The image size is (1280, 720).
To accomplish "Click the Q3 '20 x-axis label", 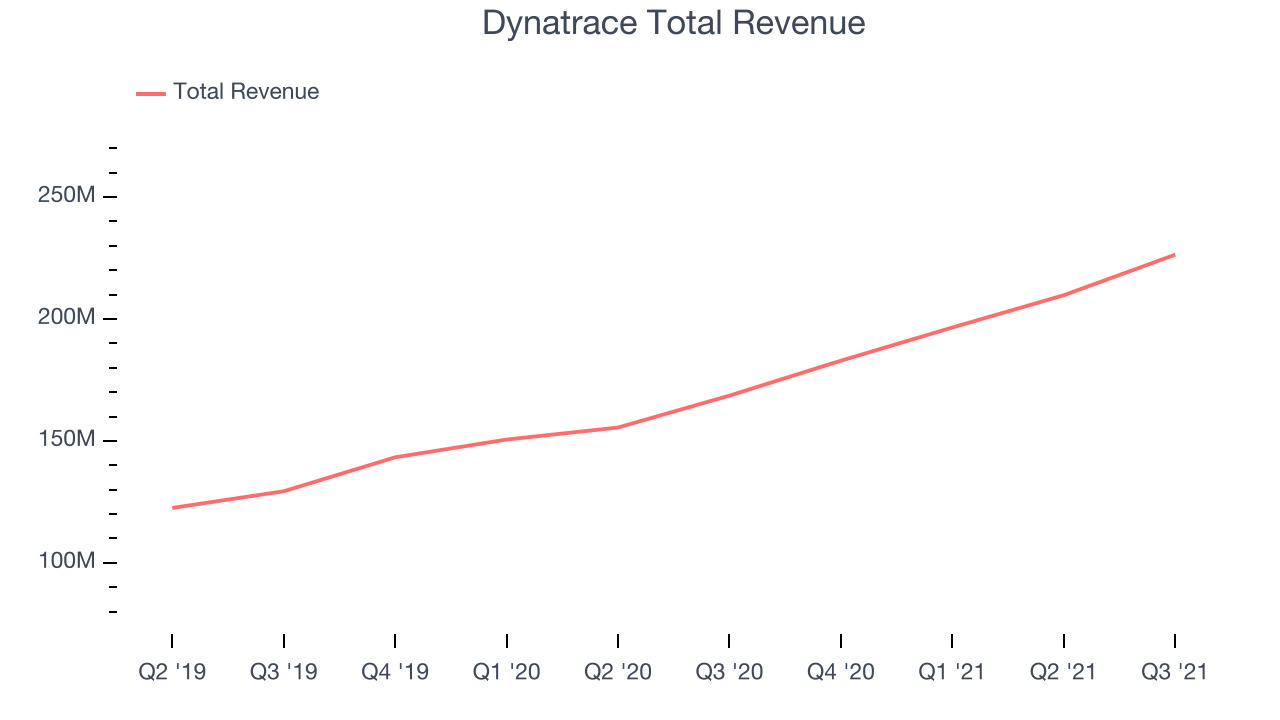I will tap(729, 672).
